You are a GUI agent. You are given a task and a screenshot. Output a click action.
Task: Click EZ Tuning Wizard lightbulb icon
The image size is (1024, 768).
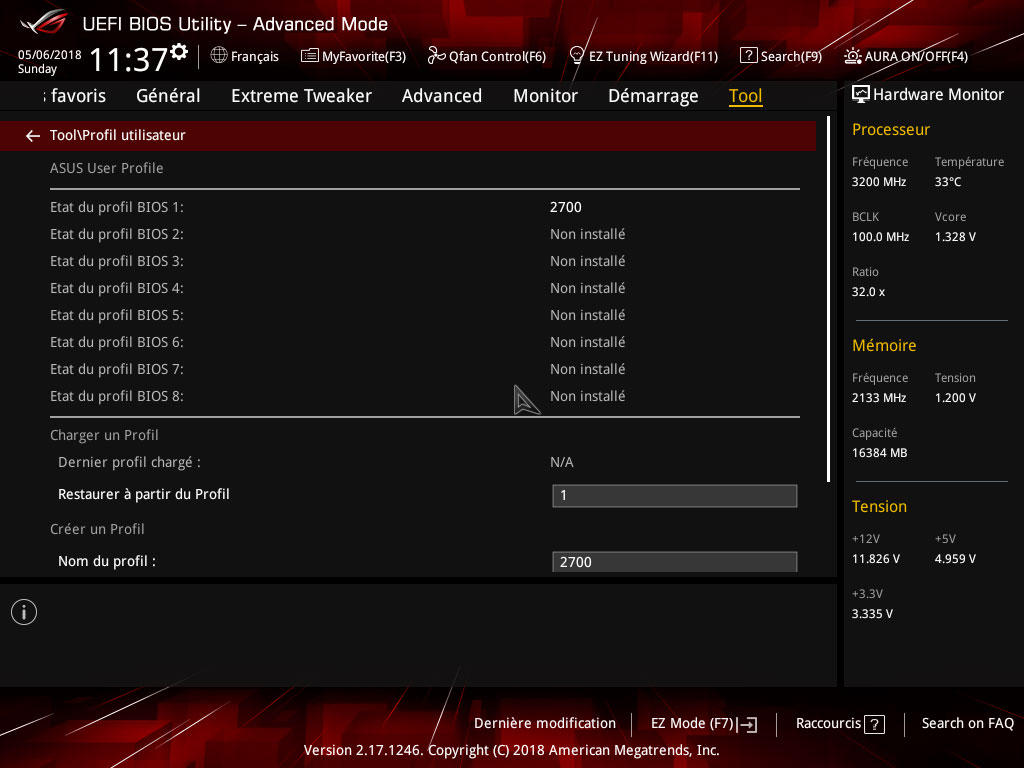[577, 56]
